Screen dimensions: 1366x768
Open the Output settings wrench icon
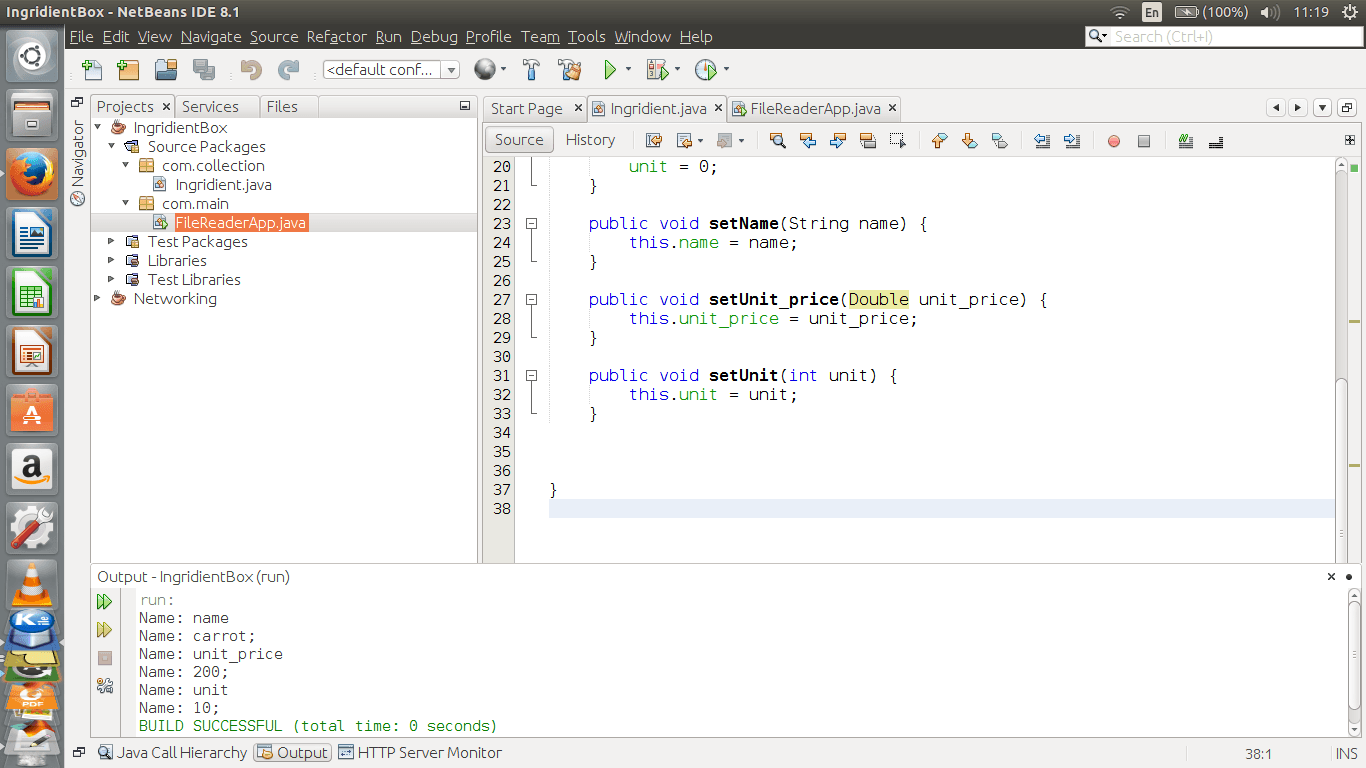tap(104, 685)
